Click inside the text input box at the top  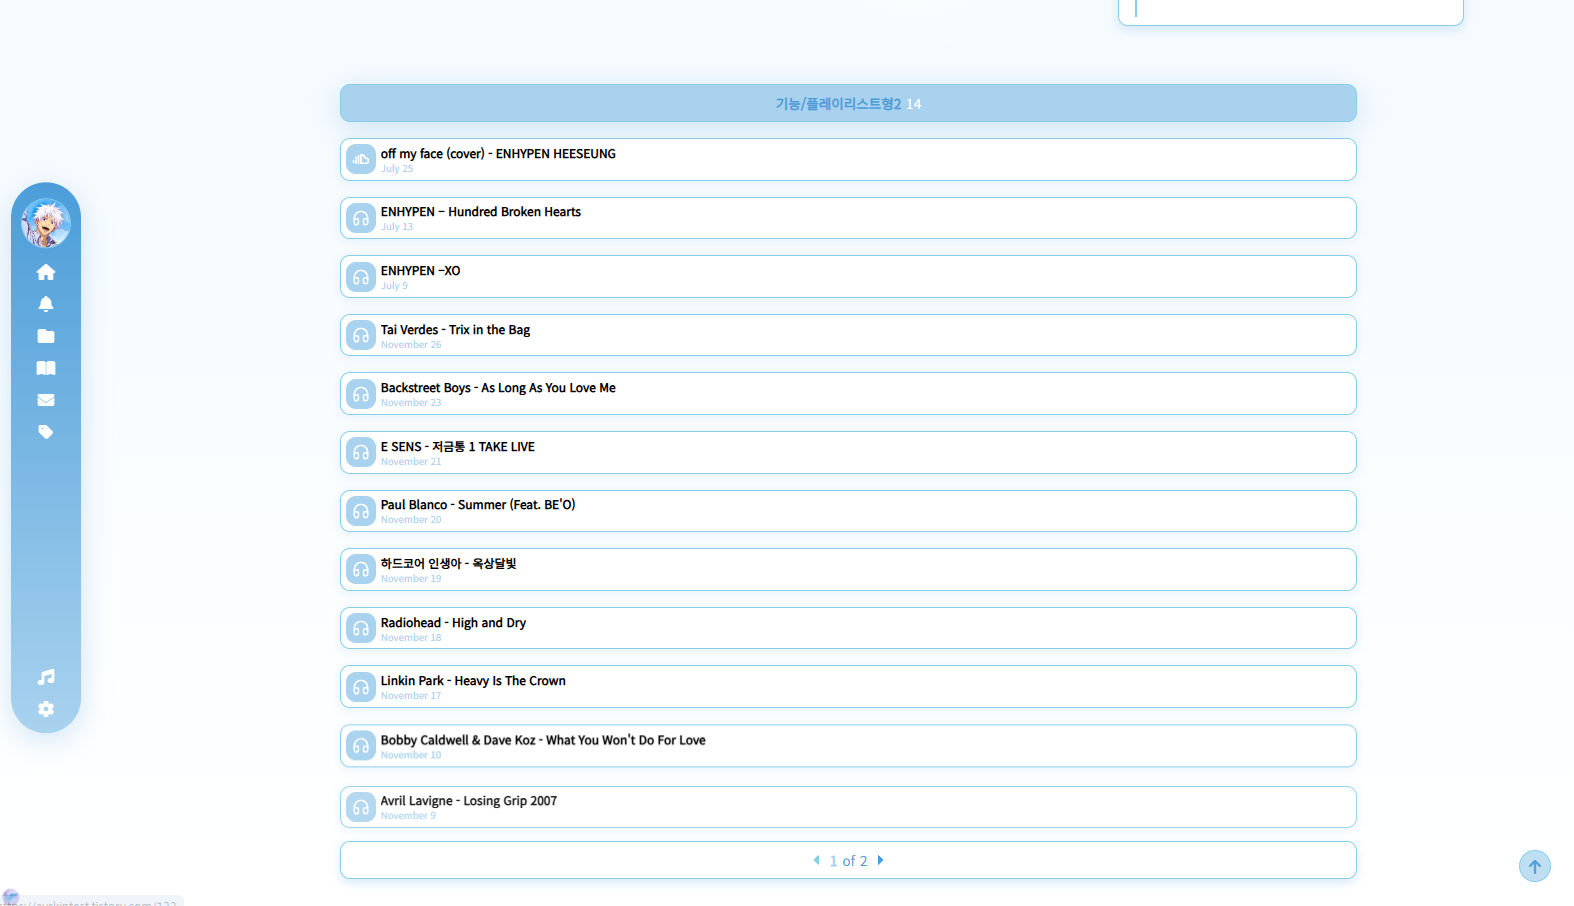point(1291,10)
